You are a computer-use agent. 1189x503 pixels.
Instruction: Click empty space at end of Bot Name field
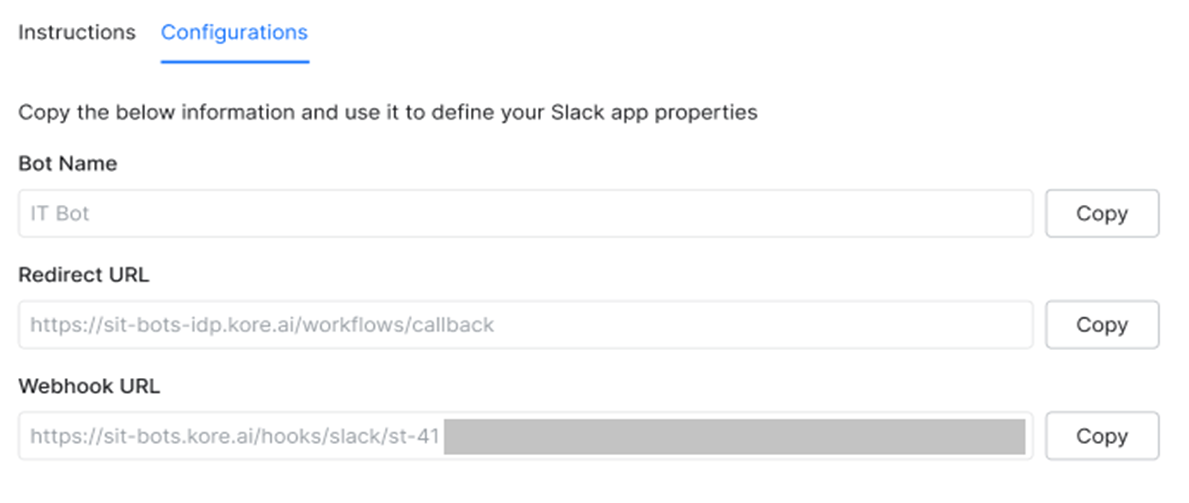pos(900,214)
